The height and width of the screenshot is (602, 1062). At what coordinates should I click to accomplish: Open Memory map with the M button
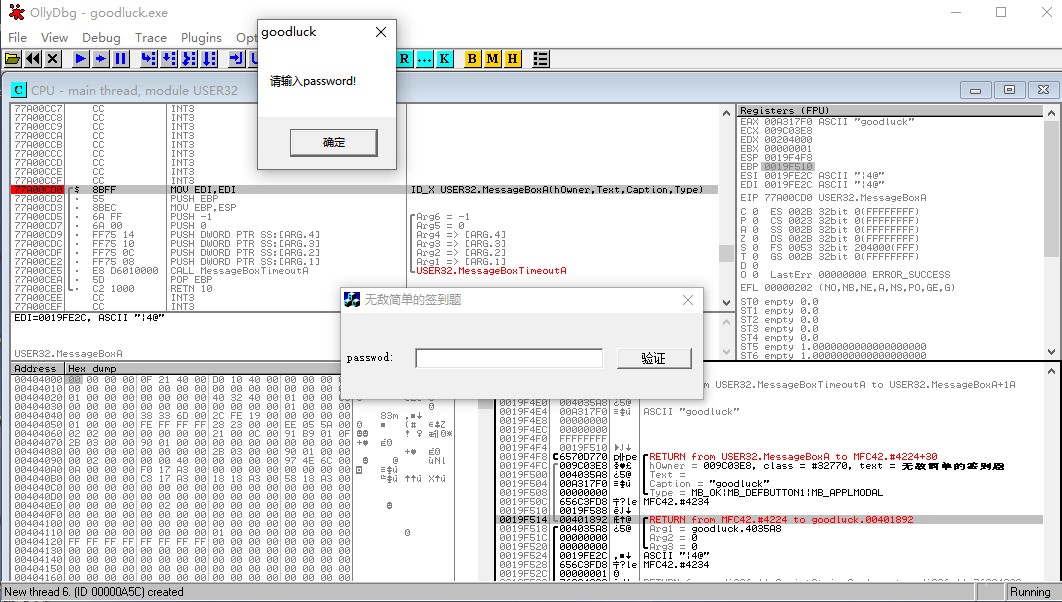coord(492,59)
